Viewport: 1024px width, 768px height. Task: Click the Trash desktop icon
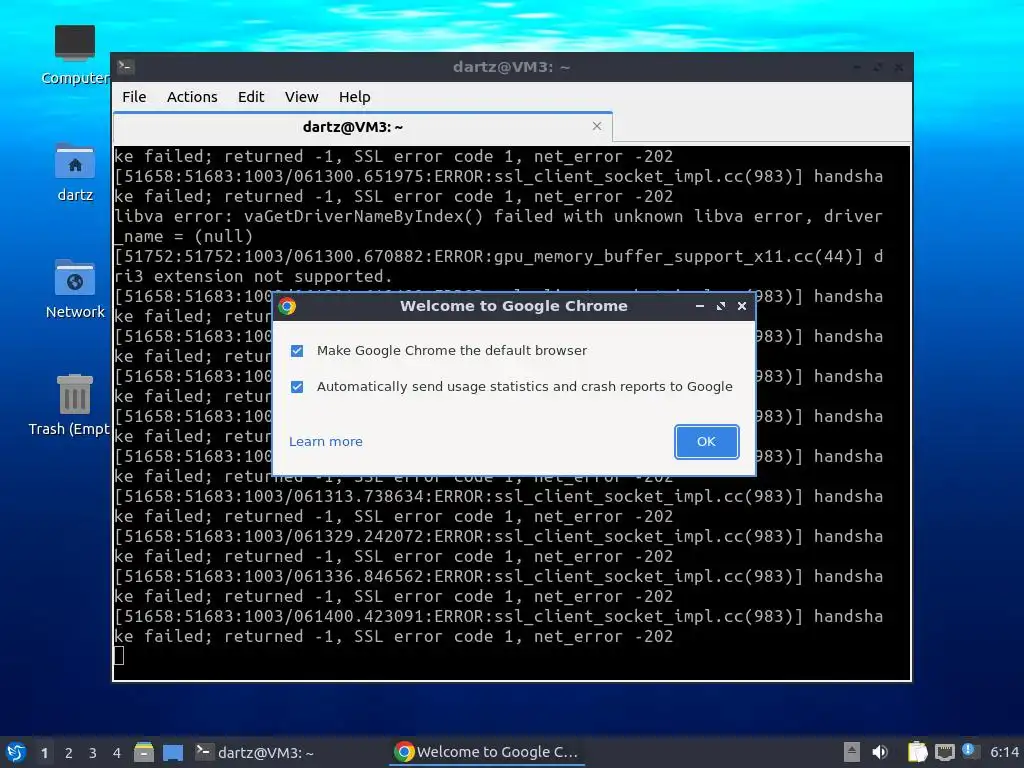coord(71,405)
